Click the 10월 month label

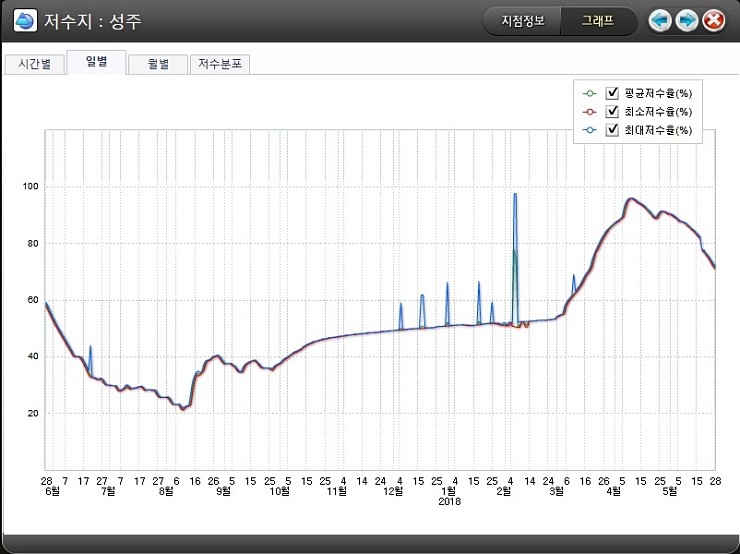point(279,491)
